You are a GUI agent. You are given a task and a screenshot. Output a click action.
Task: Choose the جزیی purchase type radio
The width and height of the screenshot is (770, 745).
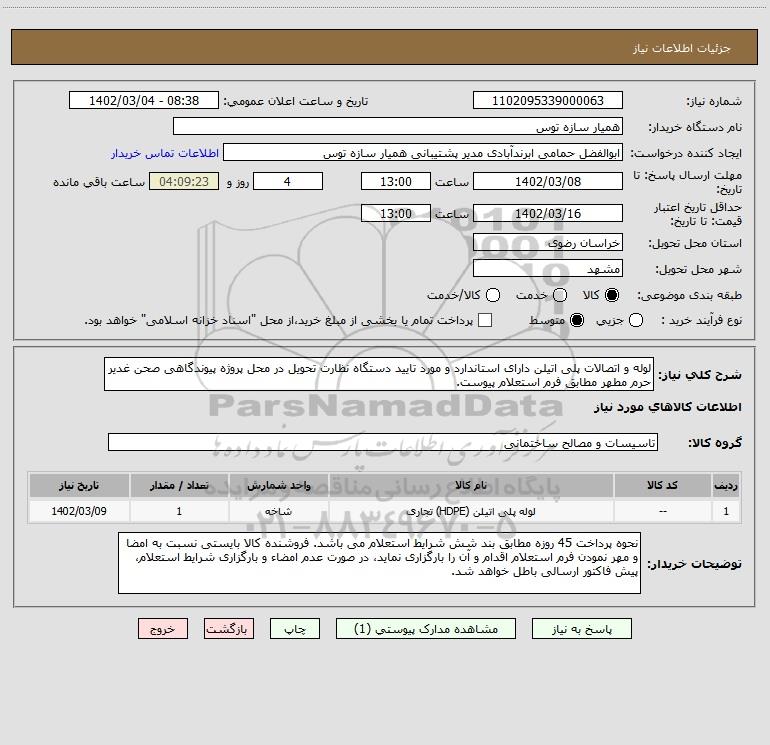(635, 320)
